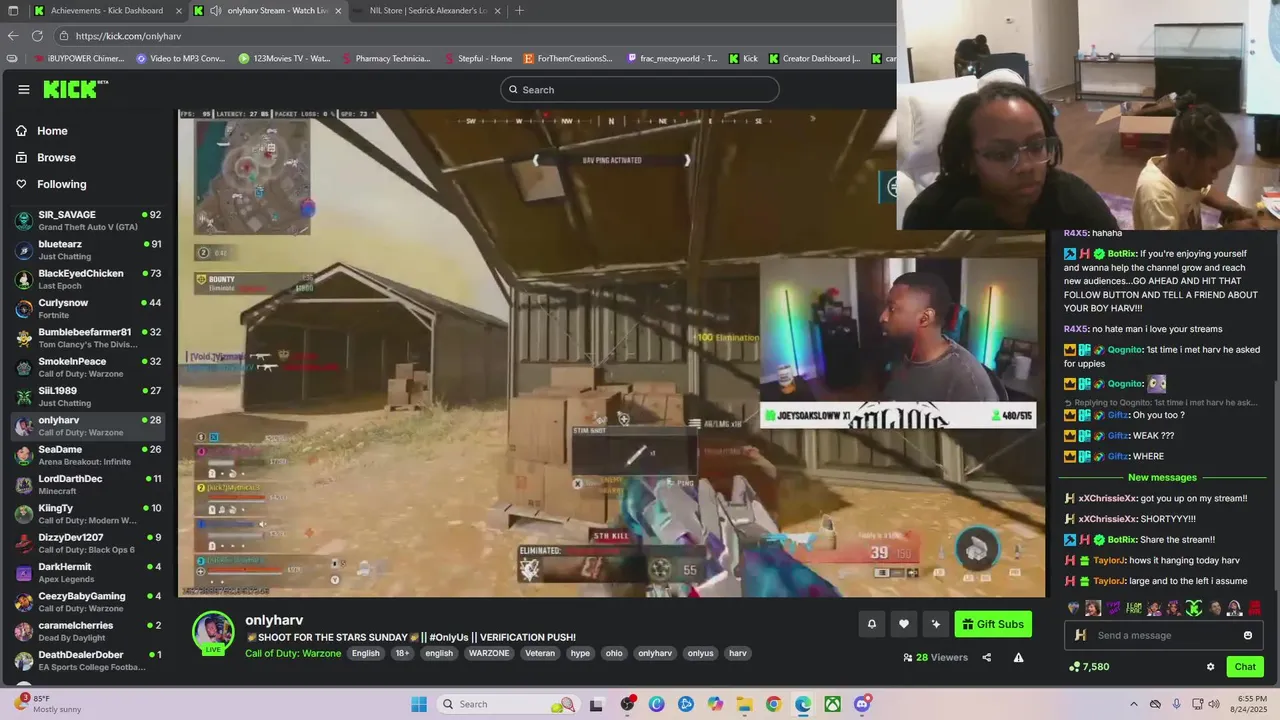The image size is (1280, 720).
Task: Switch to the Achievements - Kick Dashboard tab
Action: (x=108, y=10)
